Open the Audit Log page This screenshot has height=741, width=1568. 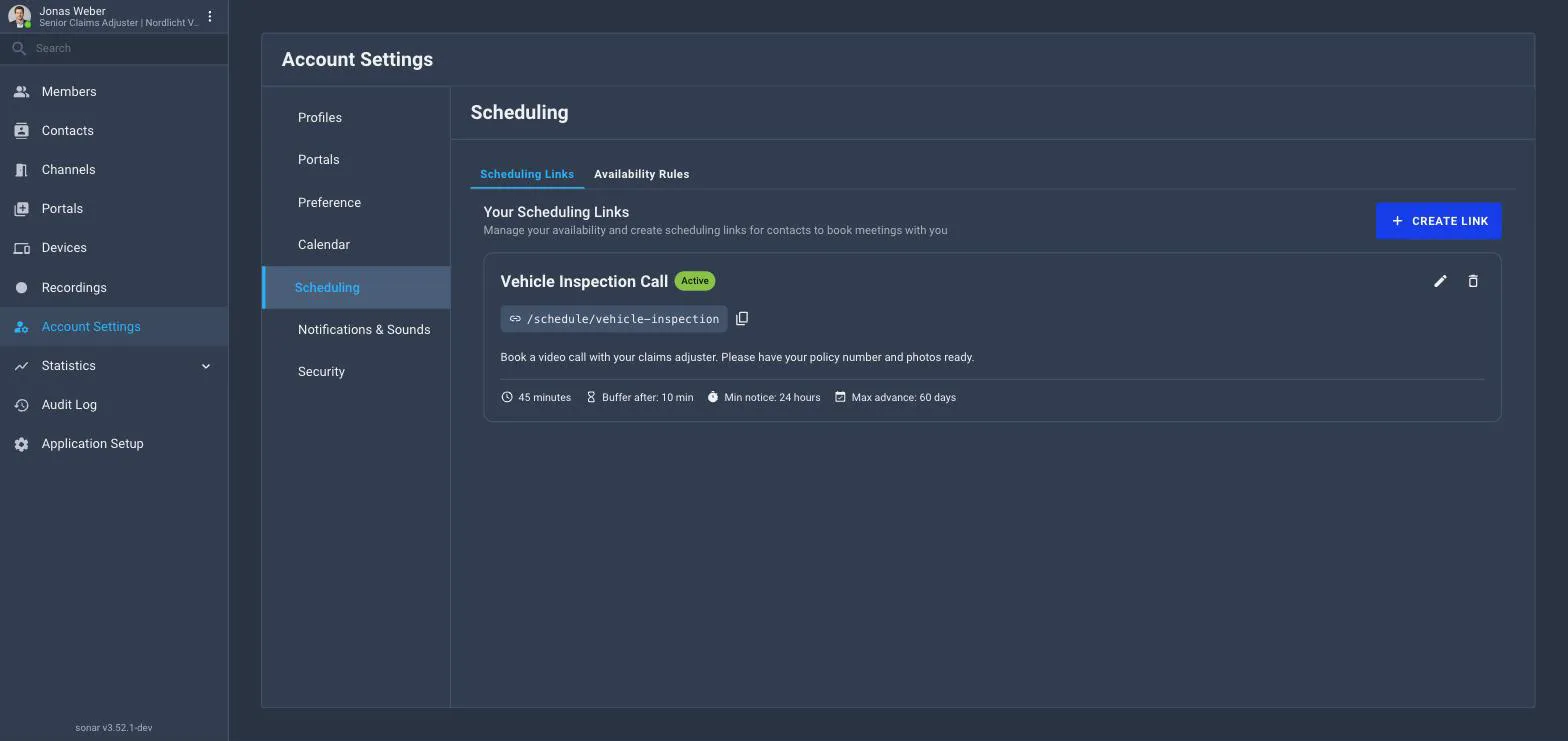click(114, 405)
